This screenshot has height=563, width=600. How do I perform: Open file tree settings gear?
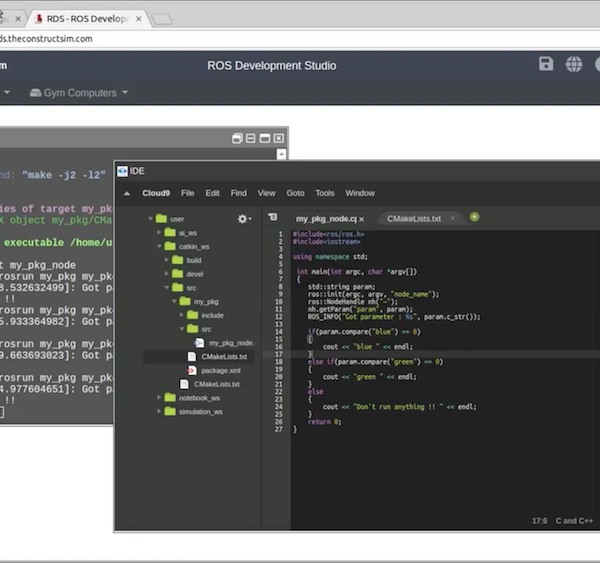pos(244,219)
